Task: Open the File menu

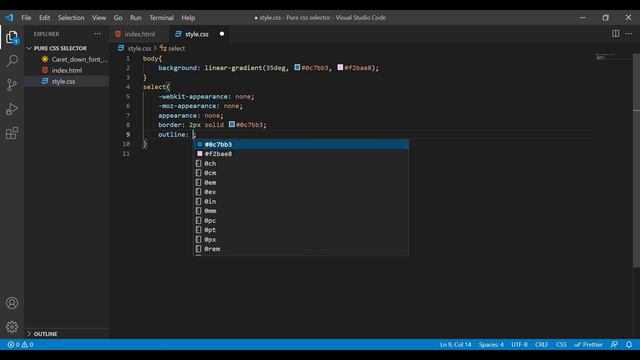Action: click(x=26, y=18)
